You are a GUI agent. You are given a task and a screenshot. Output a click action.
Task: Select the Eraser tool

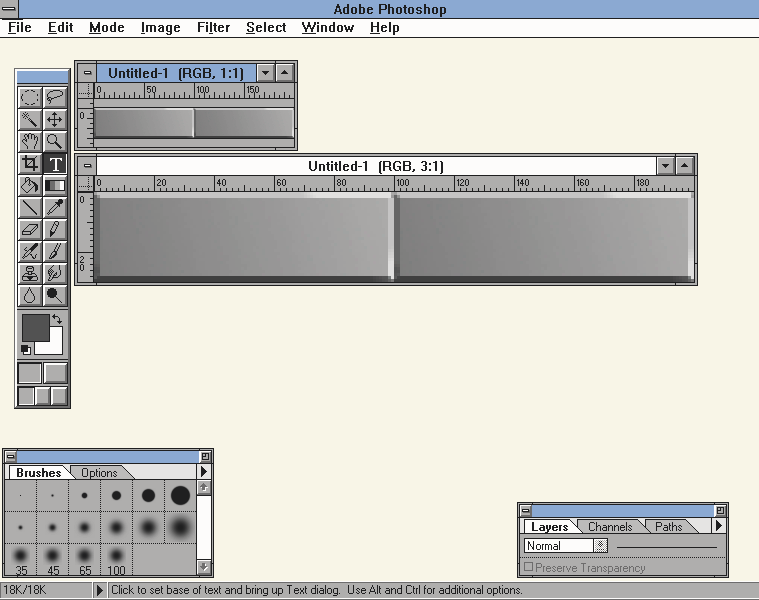click(30, 229)
